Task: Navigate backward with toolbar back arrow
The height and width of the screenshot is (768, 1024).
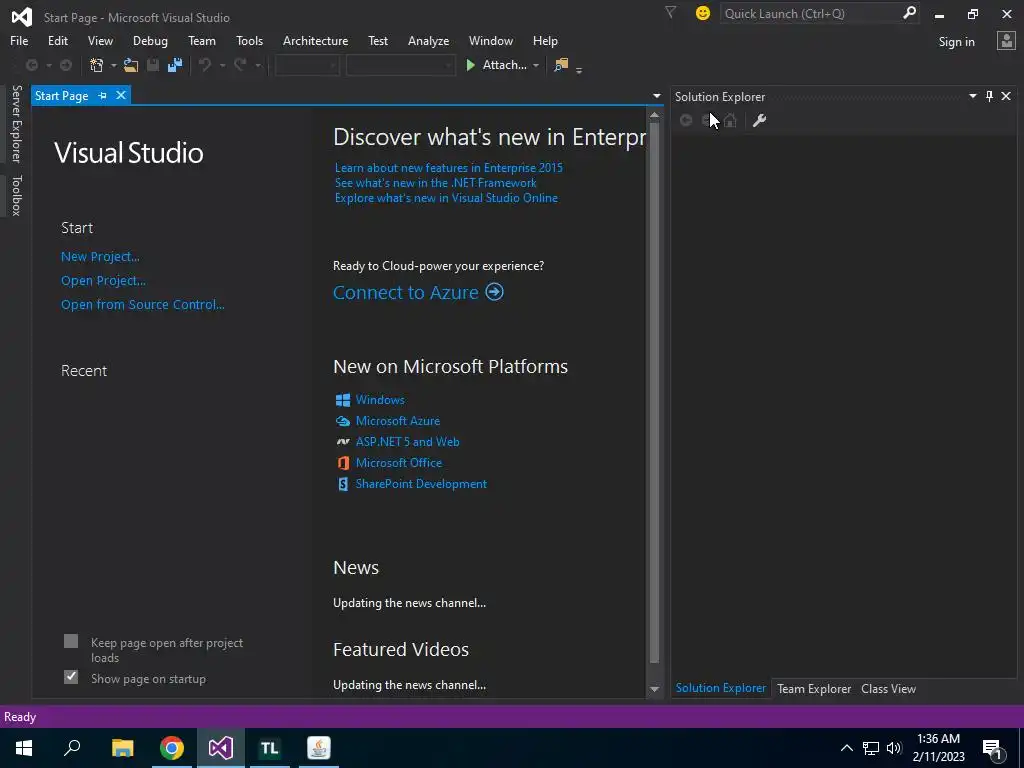Action: coord(31,65)
